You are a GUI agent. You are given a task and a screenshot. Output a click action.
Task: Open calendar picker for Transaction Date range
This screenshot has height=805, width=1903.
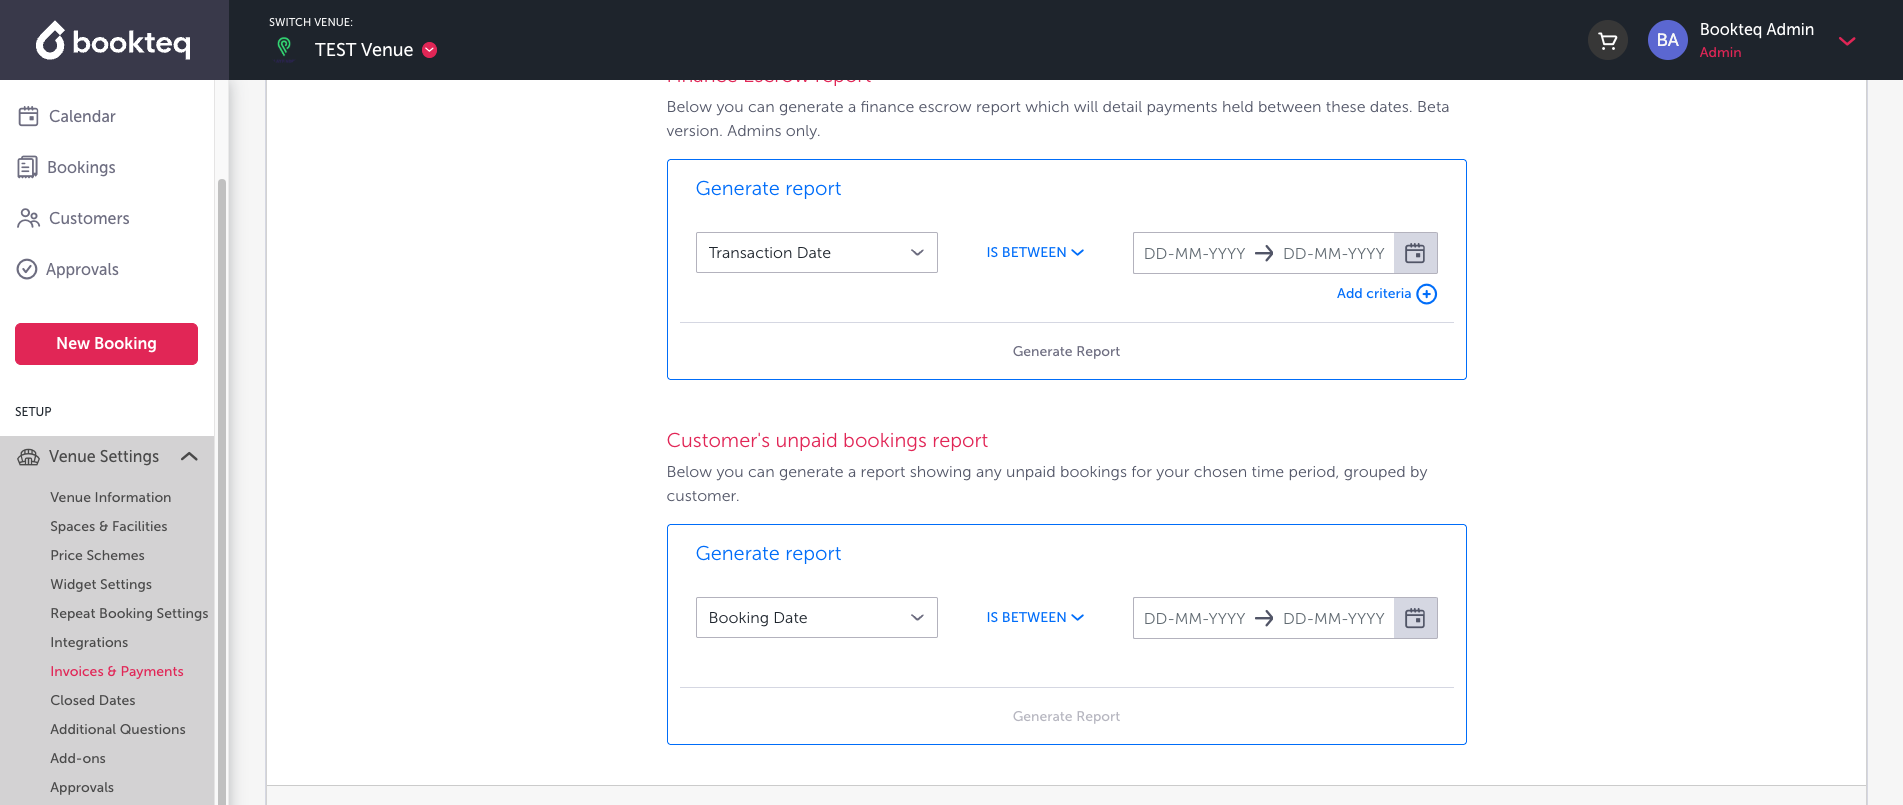[1415, 253]
